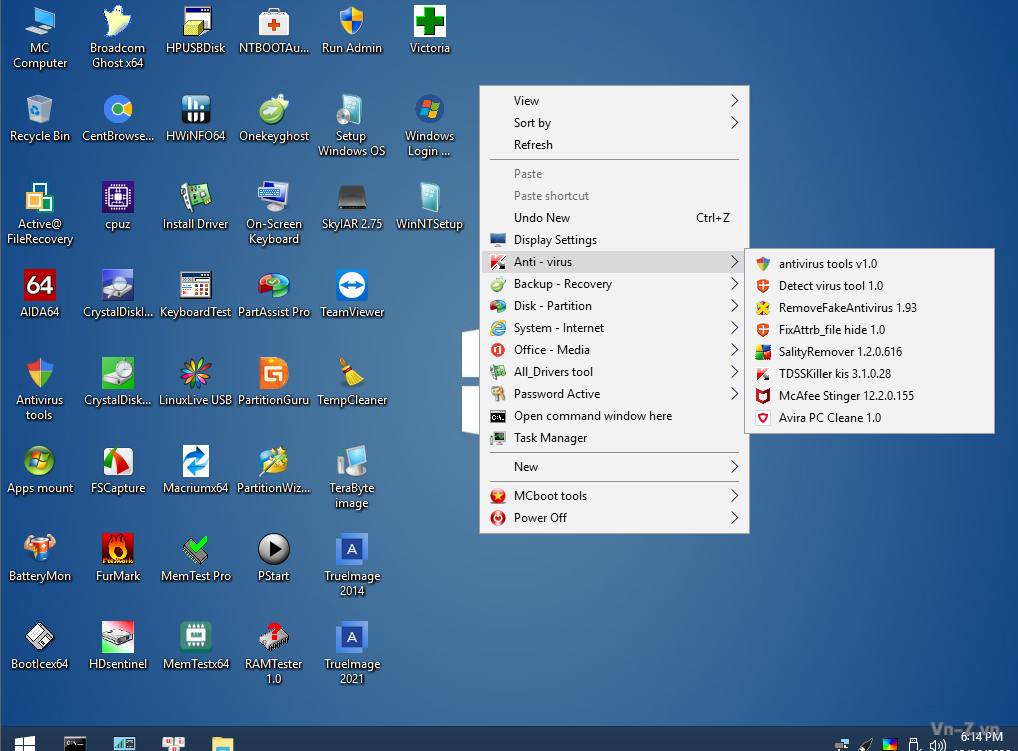Open the Windows Start button

[25, 743]
